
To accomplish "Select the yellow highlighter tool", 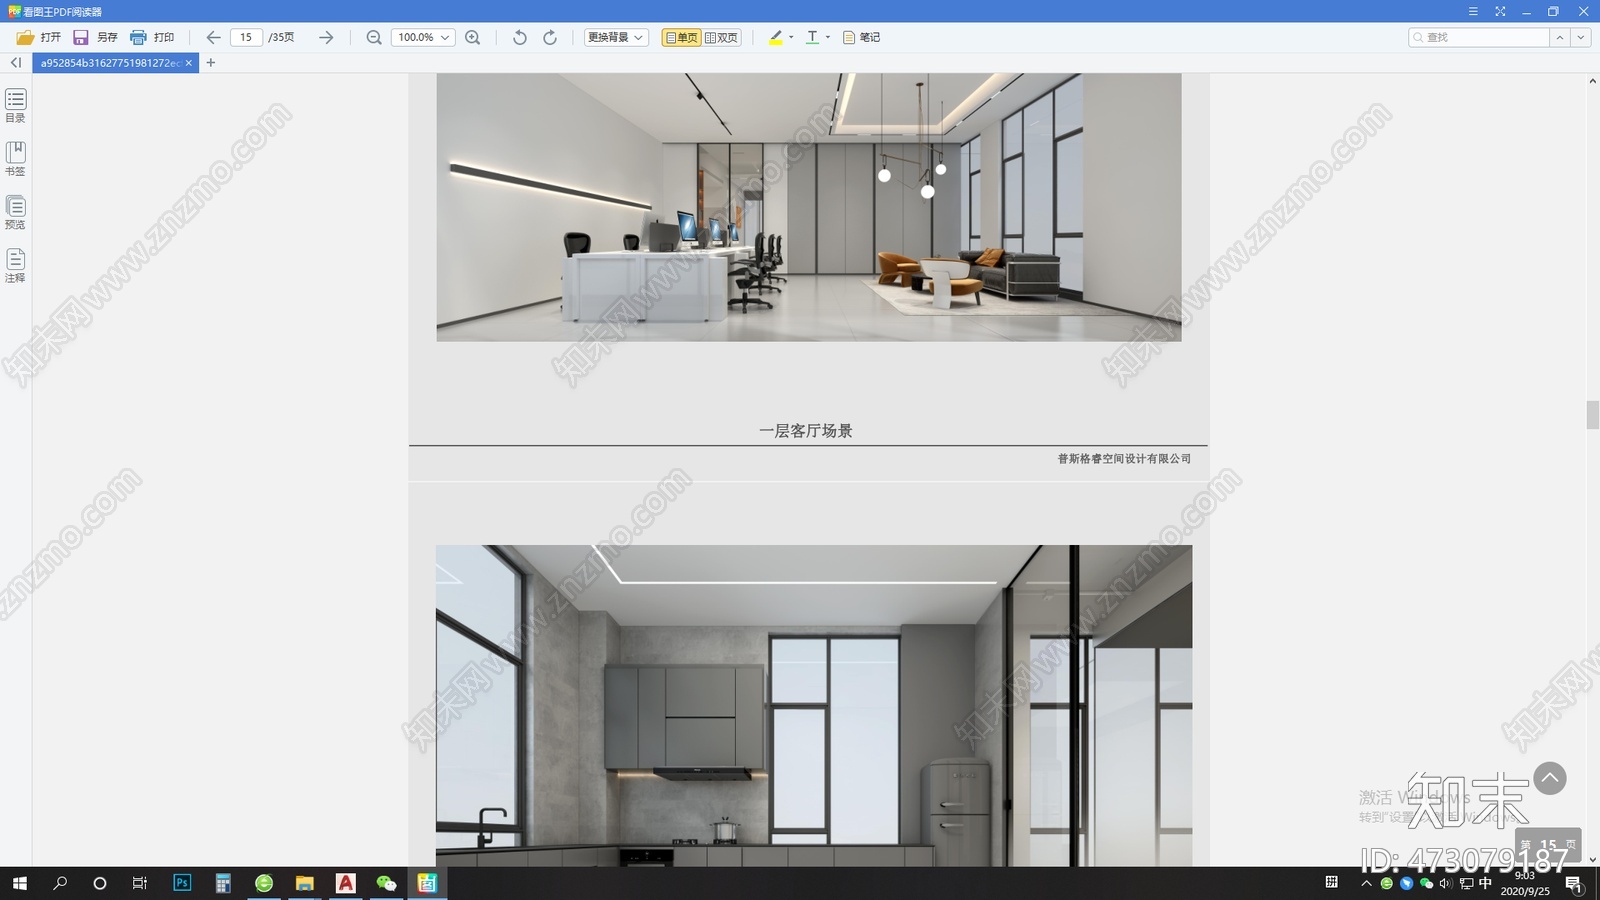I will click(775, 37).
